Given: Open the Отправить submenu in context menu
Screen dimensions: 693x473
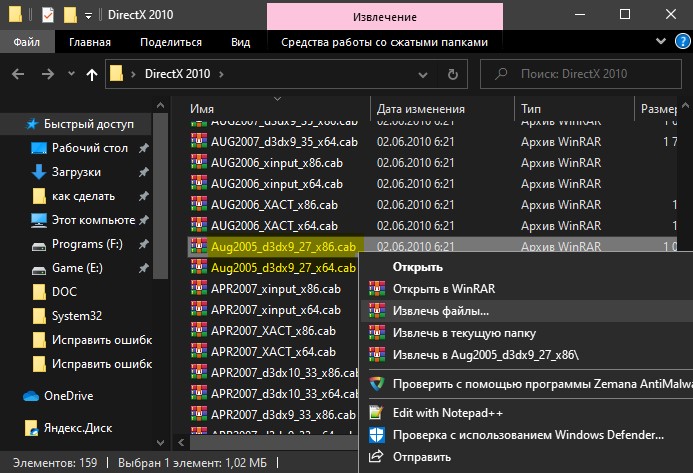Looking at the screenshot, I should [422, 457].
